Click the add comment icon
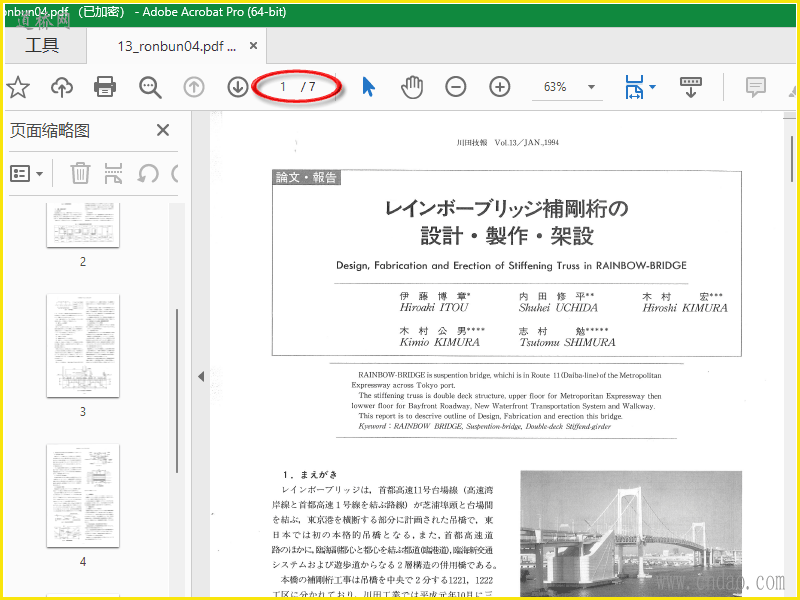Screen dimensions: 800x600 (756, 87)
